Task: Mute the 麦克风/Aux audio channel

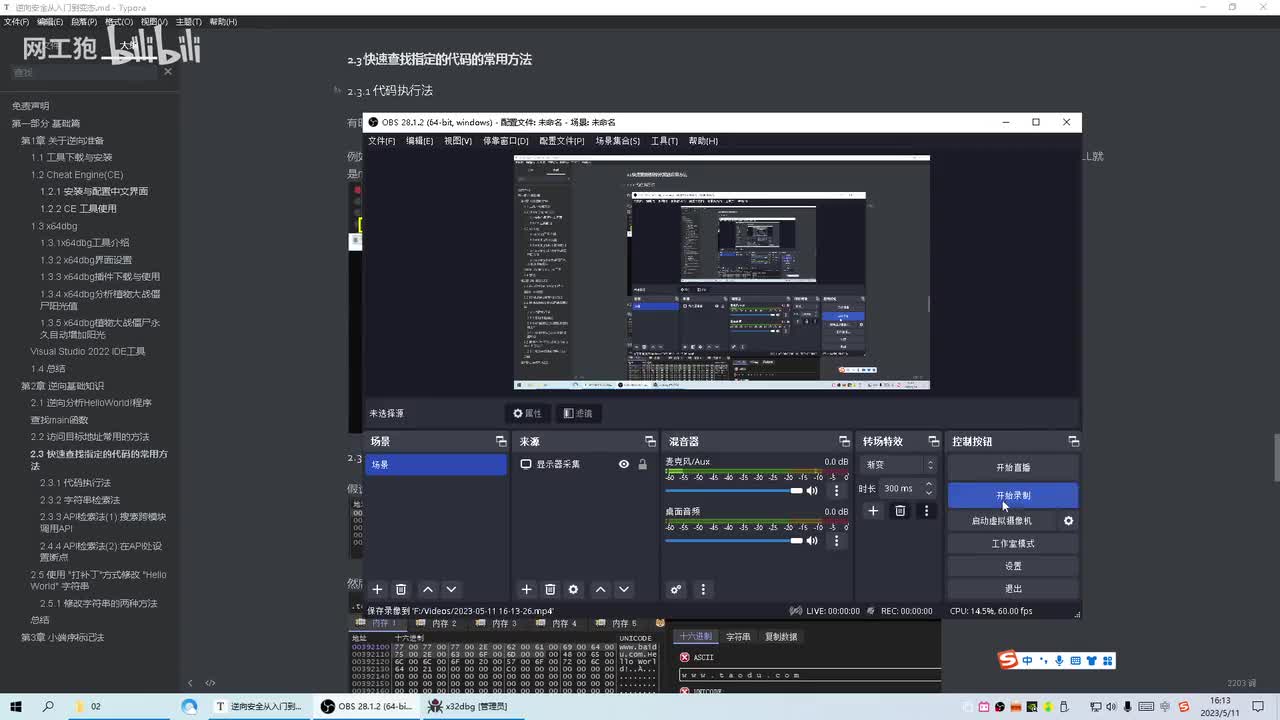Action: (812, 491)
